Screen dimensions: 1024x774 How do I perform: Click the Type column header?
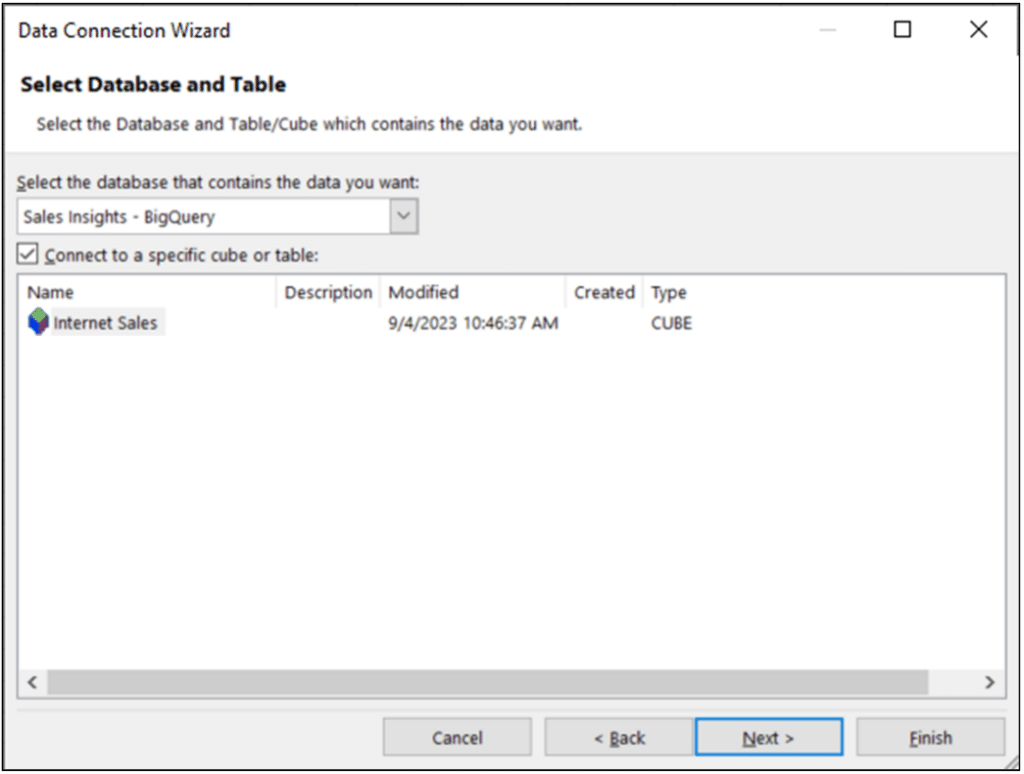pyautogui.click(x=669, y=292)
